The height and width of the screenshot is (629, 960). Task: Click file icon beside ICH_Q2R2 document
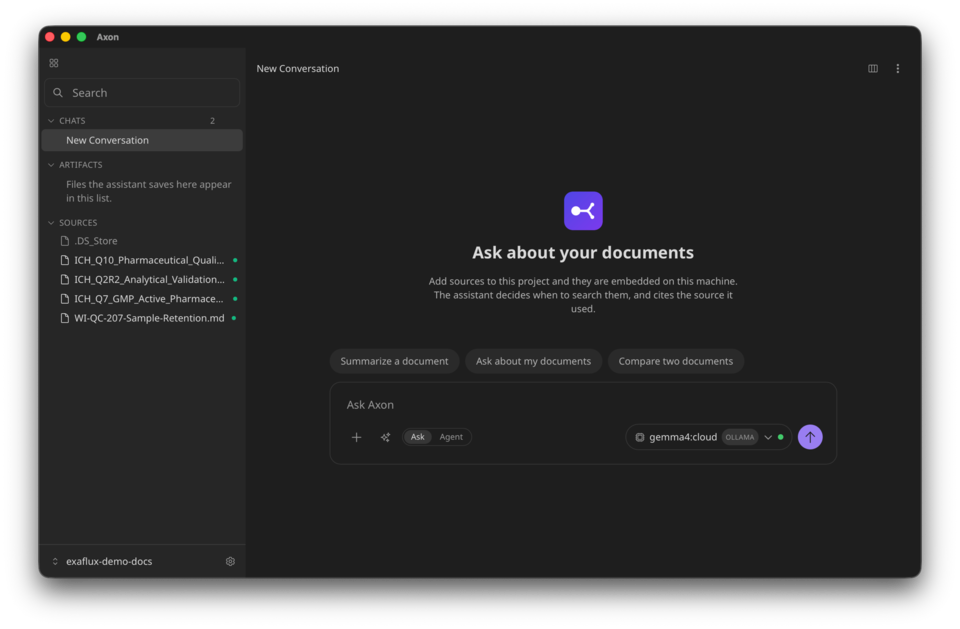point(64,279)
